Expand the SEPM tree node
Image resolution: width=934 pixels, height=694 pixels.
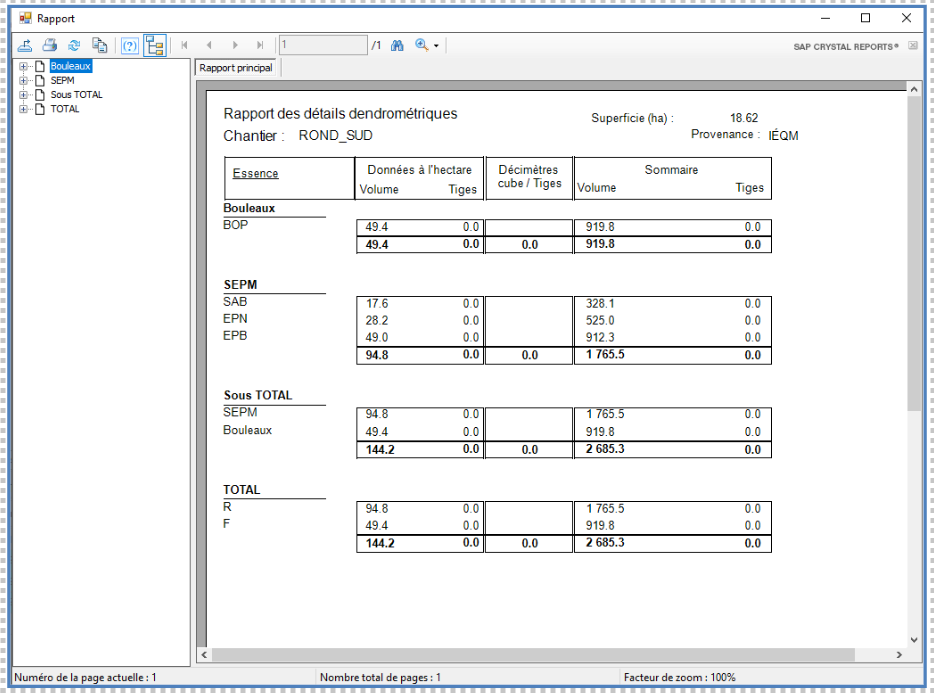(x=24, y=81)
